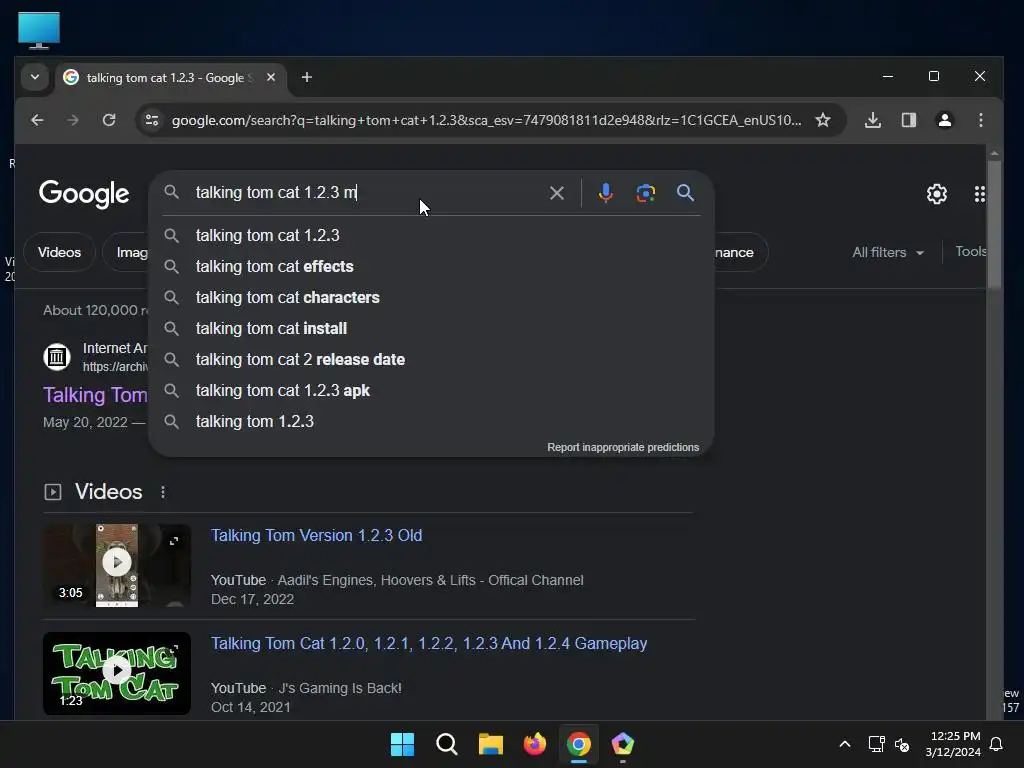Show hidden tray icons chevron
The width and height of the screenshot is (1024, 768).
[844, 744]
